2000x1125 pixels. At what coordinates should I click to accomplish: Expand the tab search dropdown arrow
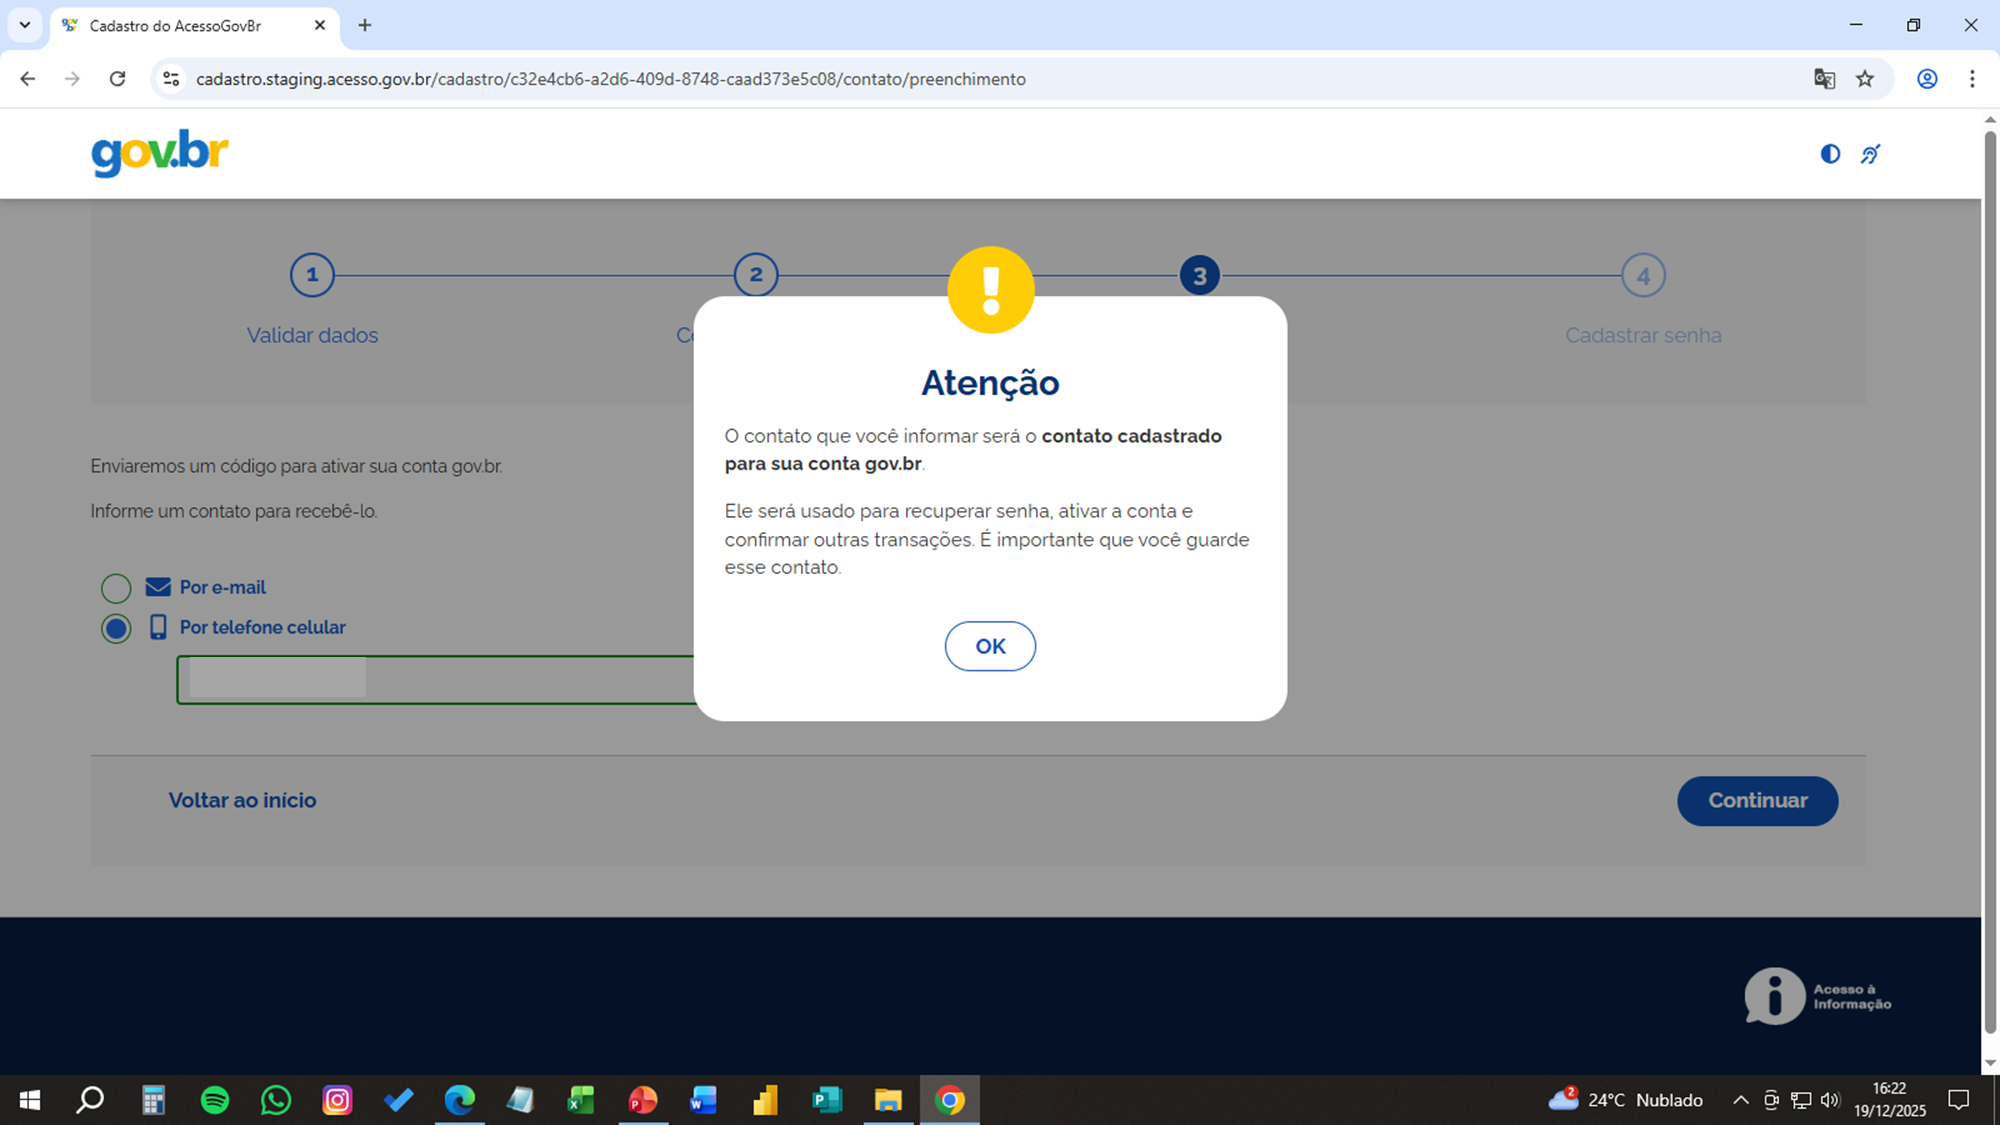[x=25, y=25]
